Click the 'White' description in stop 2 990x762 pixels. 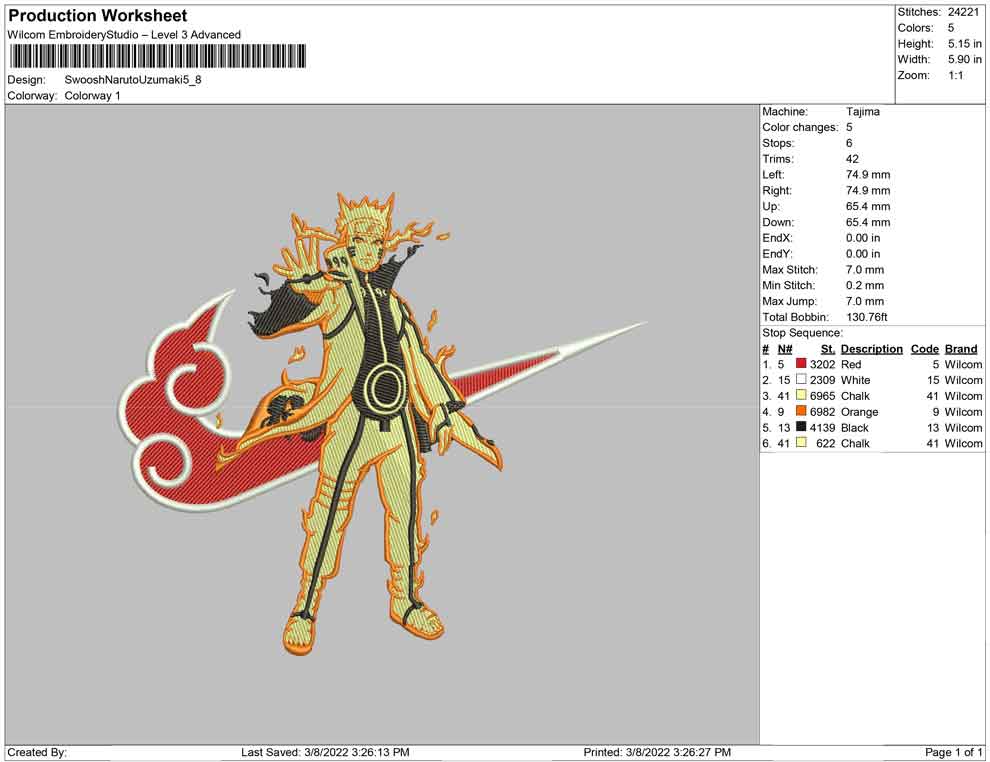pos(855,380)
